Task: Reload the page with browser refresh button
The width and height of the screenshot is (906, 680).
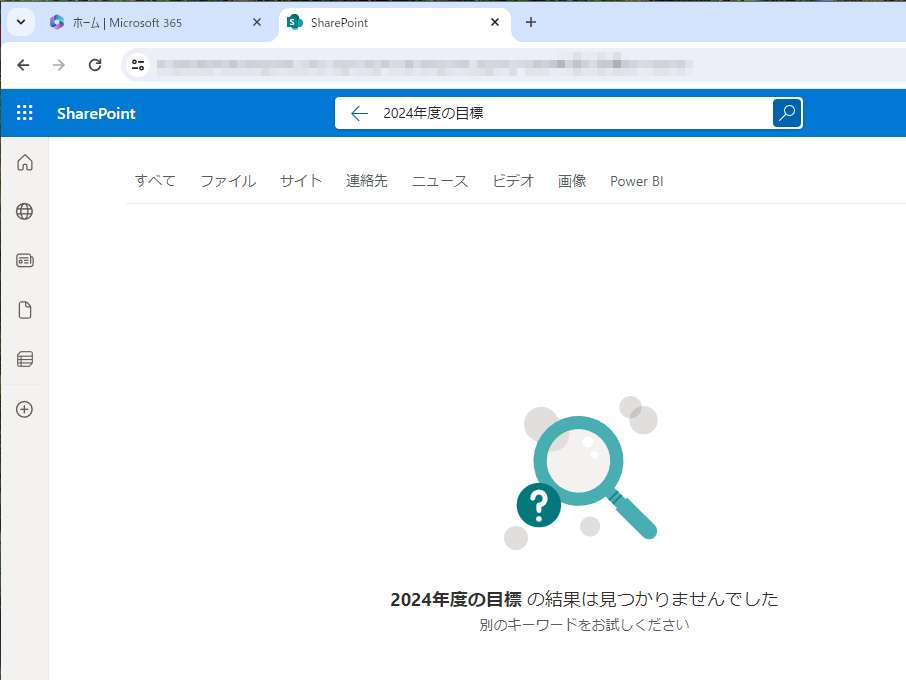Action: [x=95, y=65]
